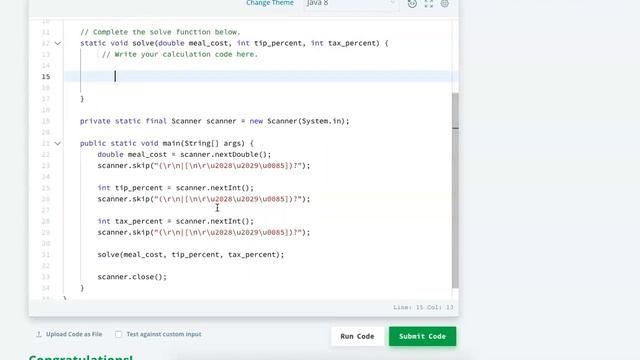Reset code with the restore icon

tap(412, 4)
